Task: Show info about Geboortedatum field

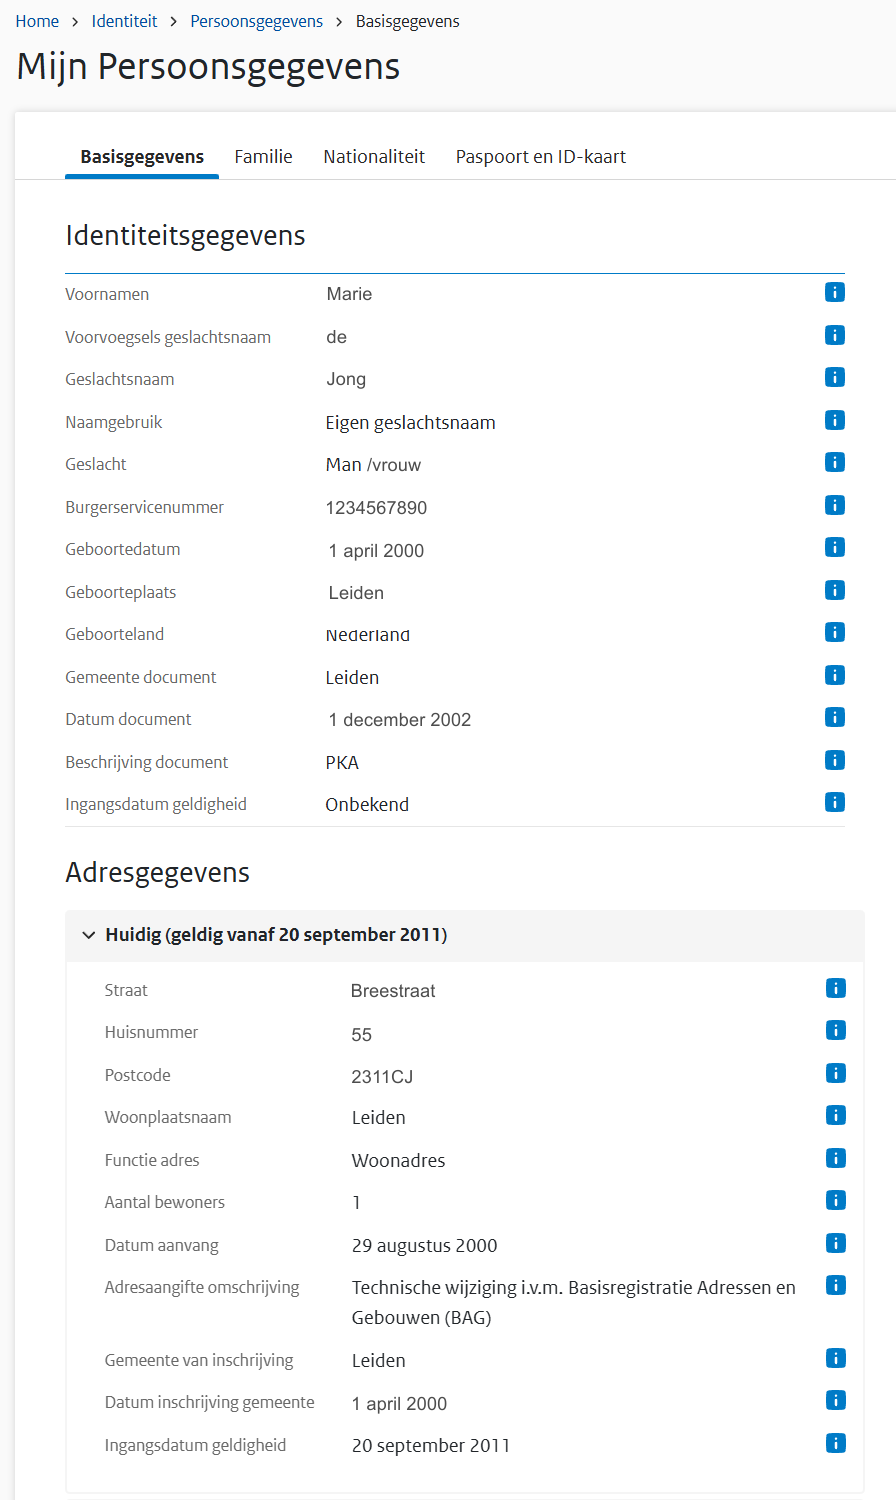Action: (835, 547)
